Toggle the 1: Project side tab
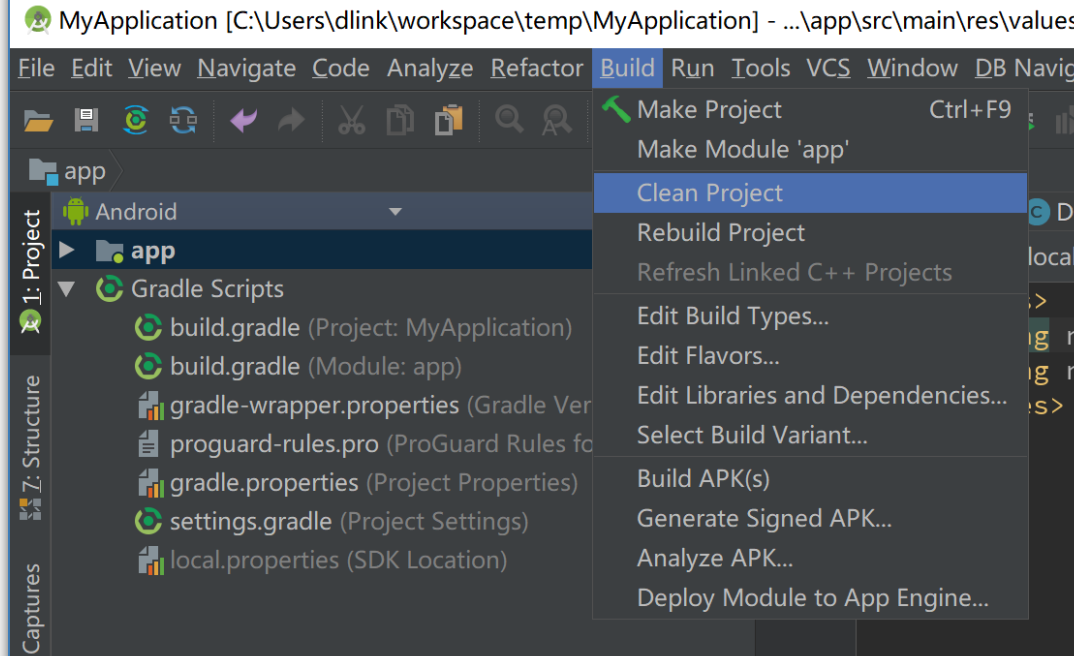This screenshot has width=1074, height=656. point(30,273)
